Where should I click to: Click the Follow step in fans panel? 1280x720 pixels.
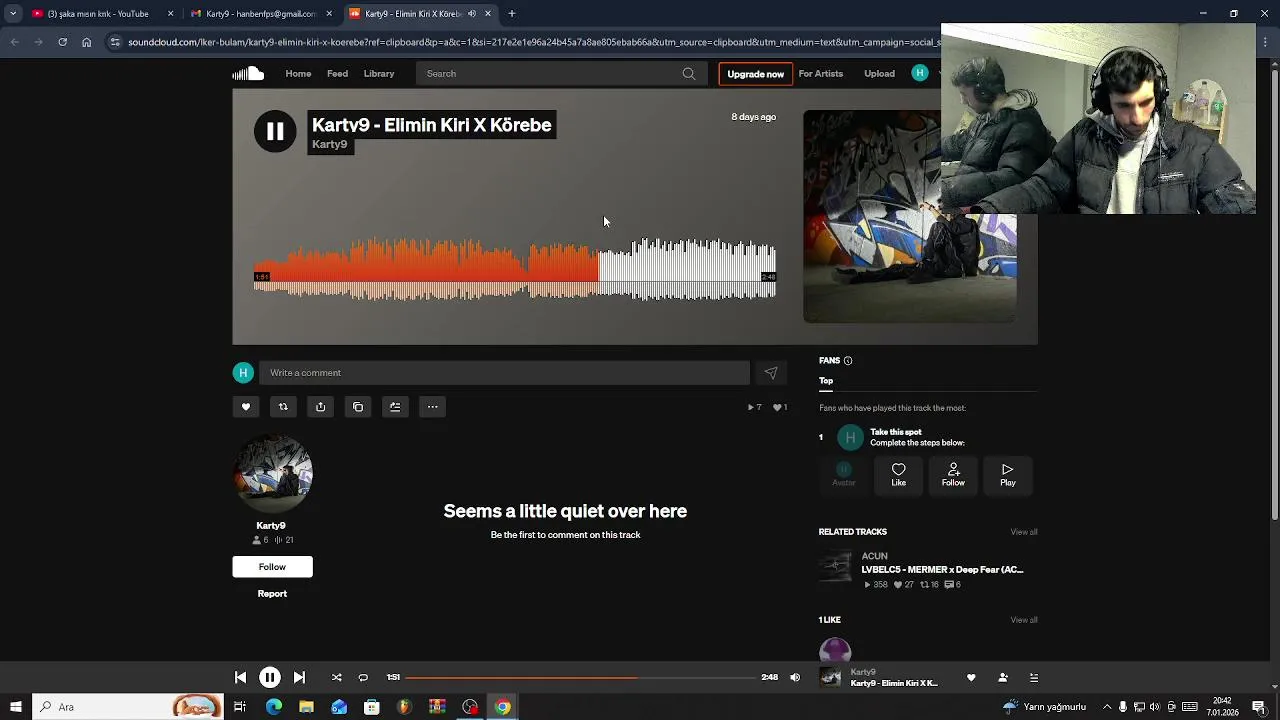tap(953, 475)
